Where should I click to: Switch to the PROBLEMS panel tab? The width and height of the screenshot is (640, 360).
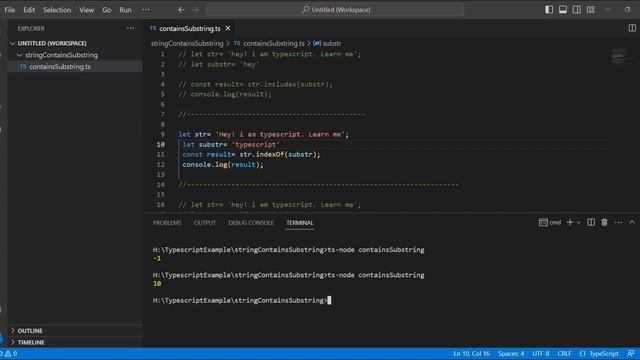[x=167, y=223]
